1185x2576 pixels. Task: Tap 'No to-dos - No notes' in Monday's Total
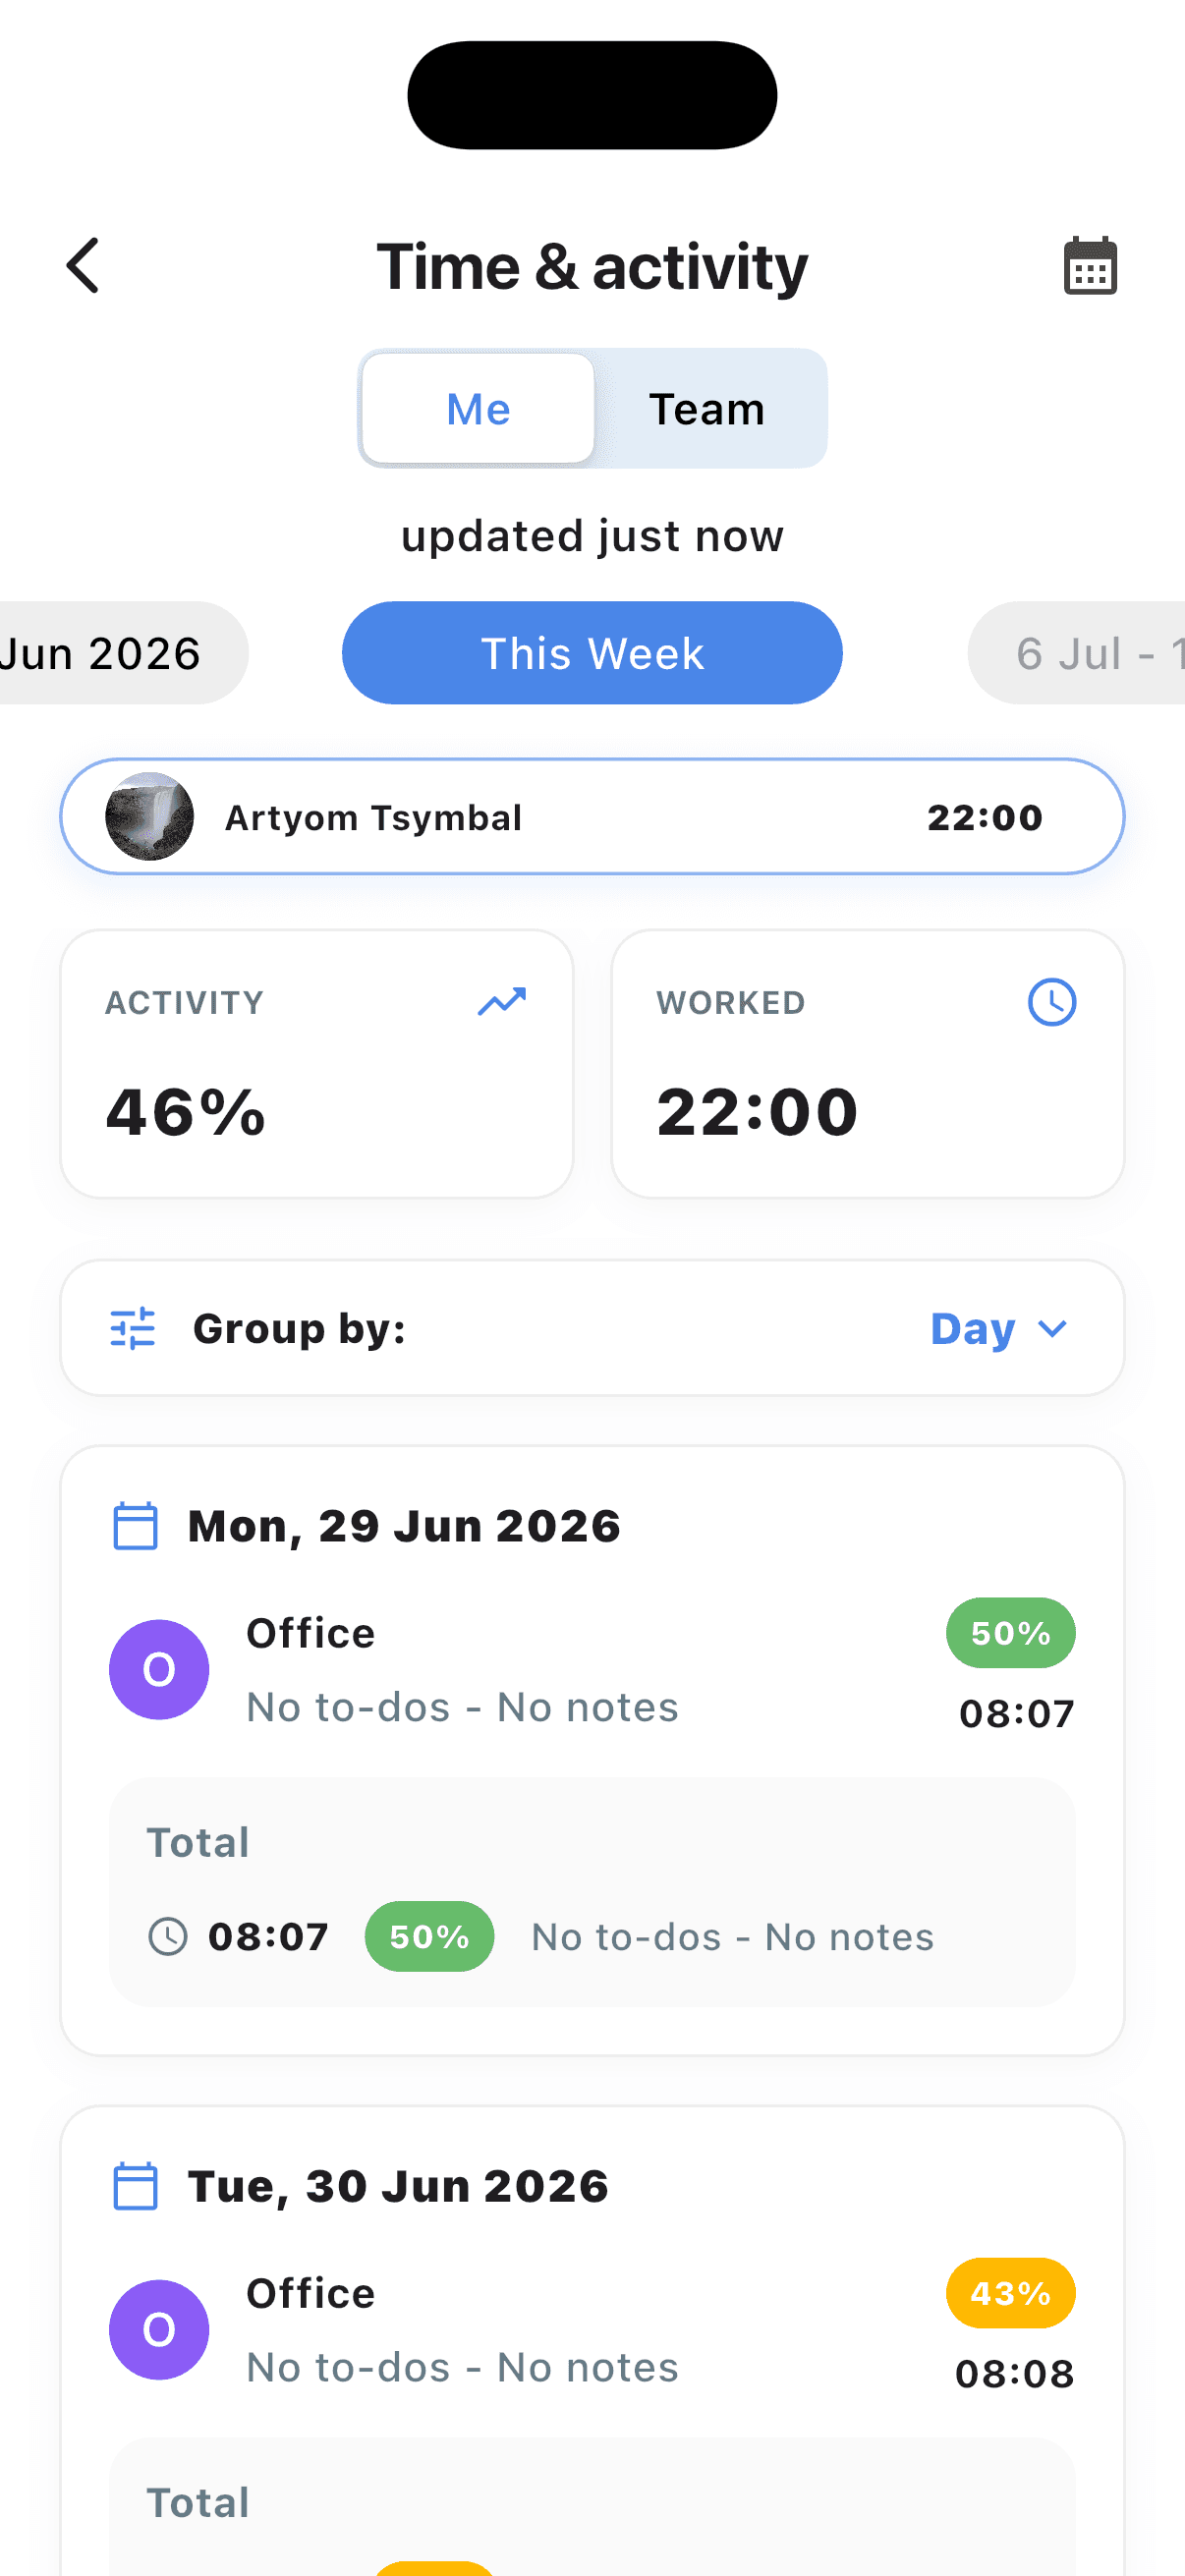click(733, 1938)
